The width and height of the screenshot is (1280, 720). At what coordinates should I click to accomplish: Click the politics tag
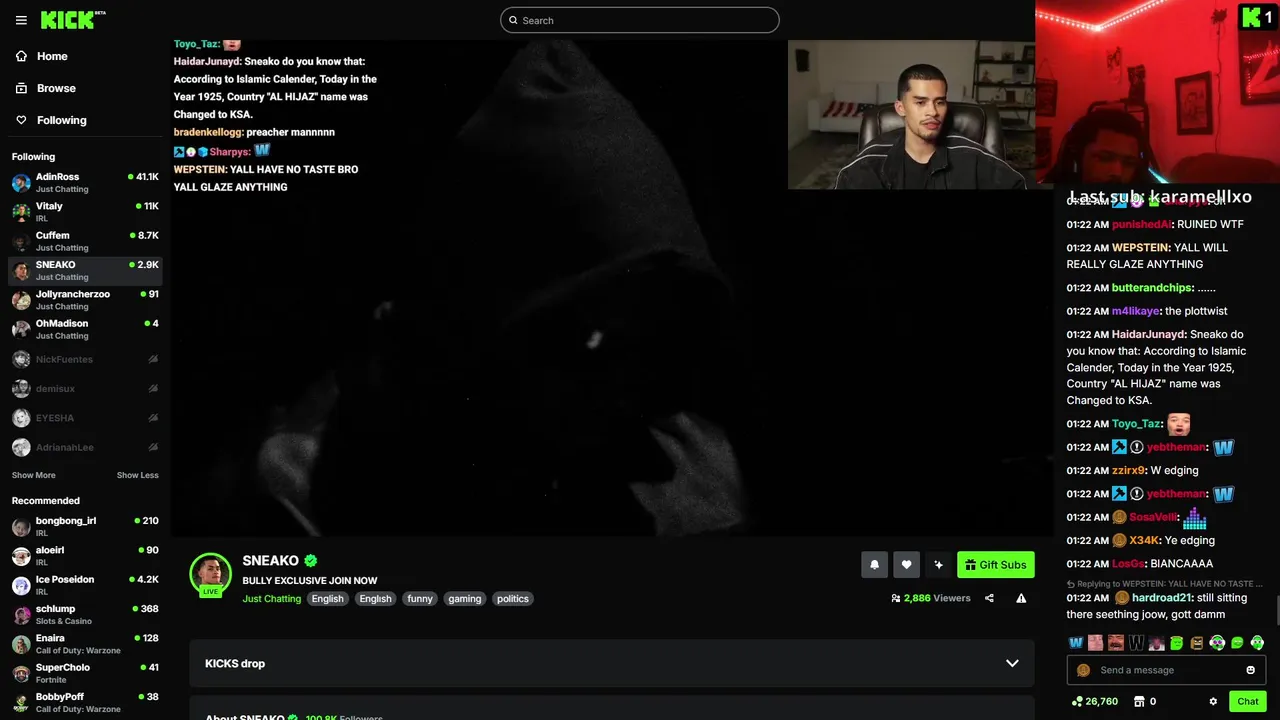click(513, 599)
